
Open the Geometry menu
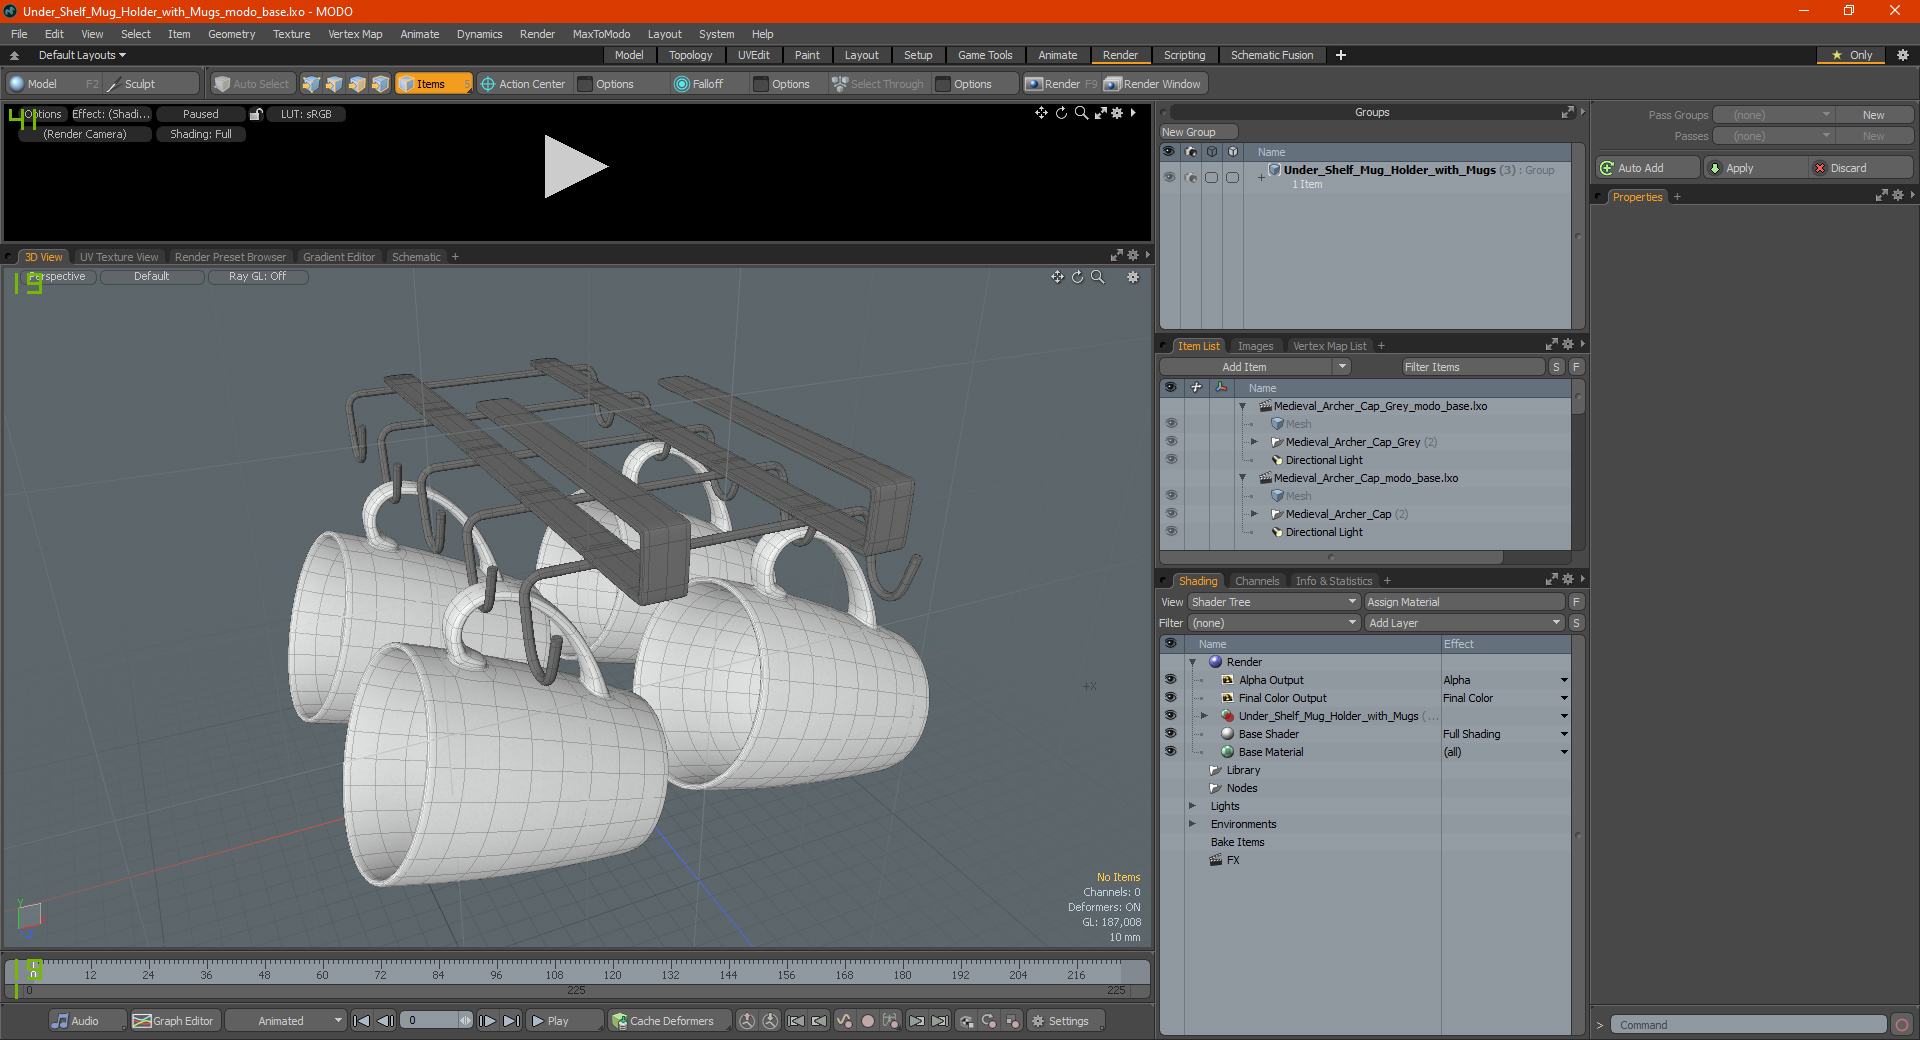point(231,34)
